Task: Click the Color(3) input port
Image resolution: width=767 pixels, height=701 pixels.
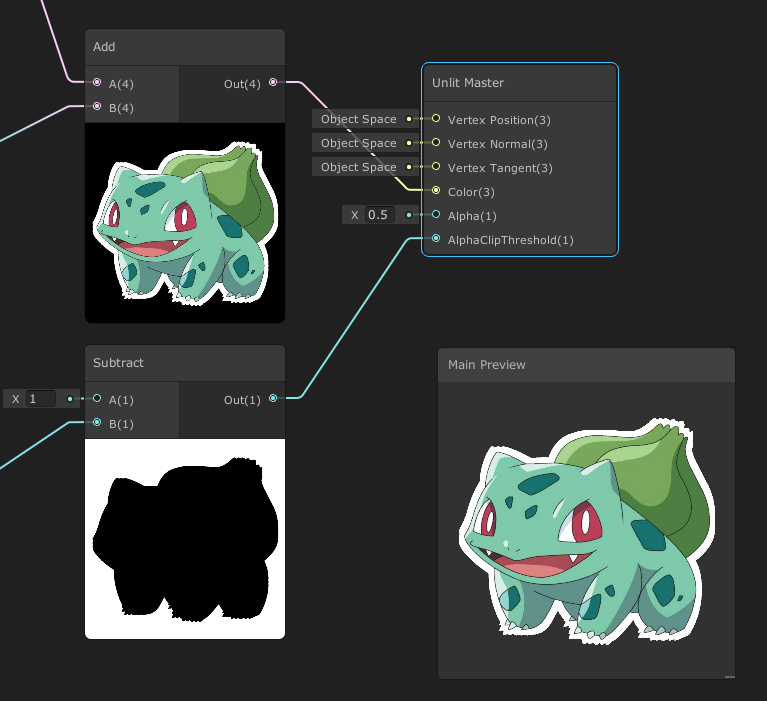Action: tap(436, 190)
